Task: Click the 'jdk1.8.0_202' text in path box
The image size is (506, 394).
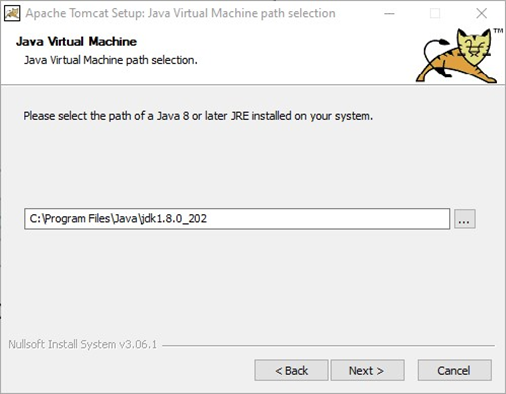Action: [174, 219]
